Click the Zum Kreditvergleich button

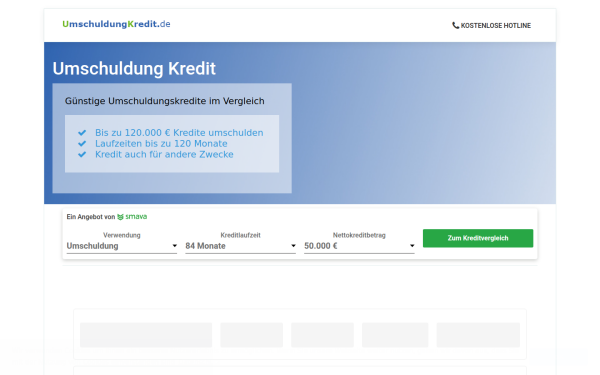click(x=478, y=238)
